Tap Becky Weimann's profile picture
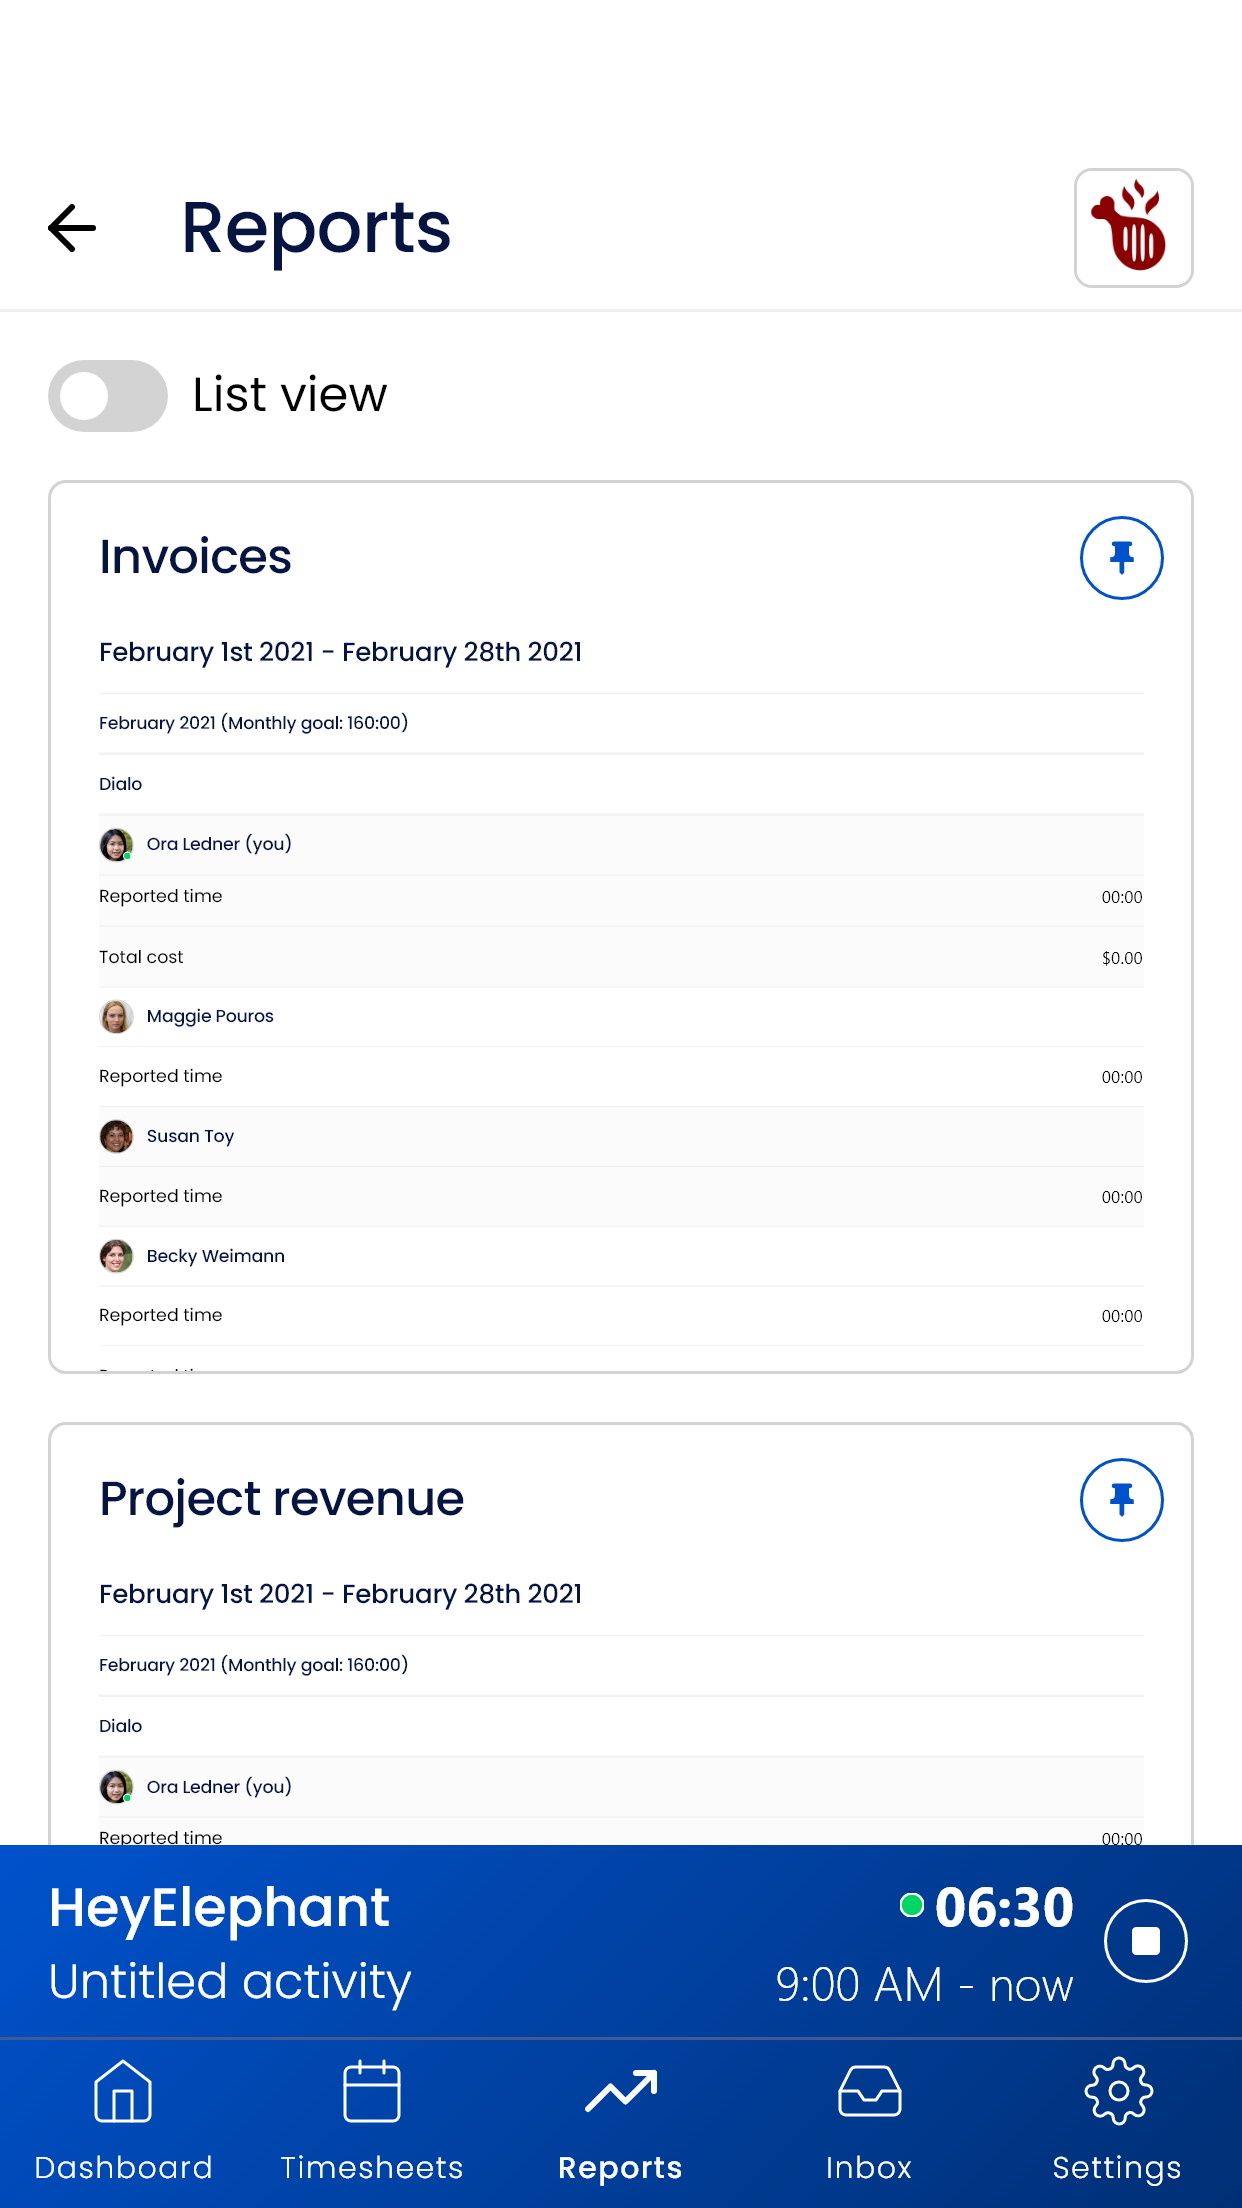Image resolution: width=1242 pixels, height=2208 pixels. [x=116, y=1256]
